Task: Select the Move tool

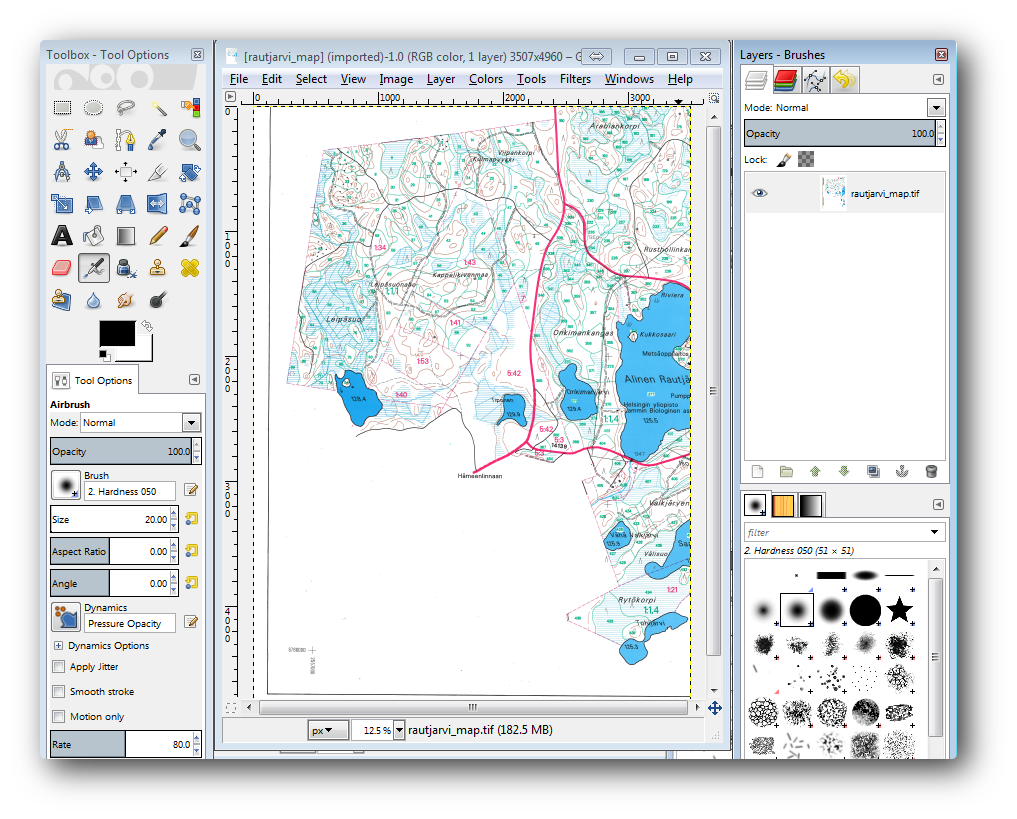Action: click(94, 172)
